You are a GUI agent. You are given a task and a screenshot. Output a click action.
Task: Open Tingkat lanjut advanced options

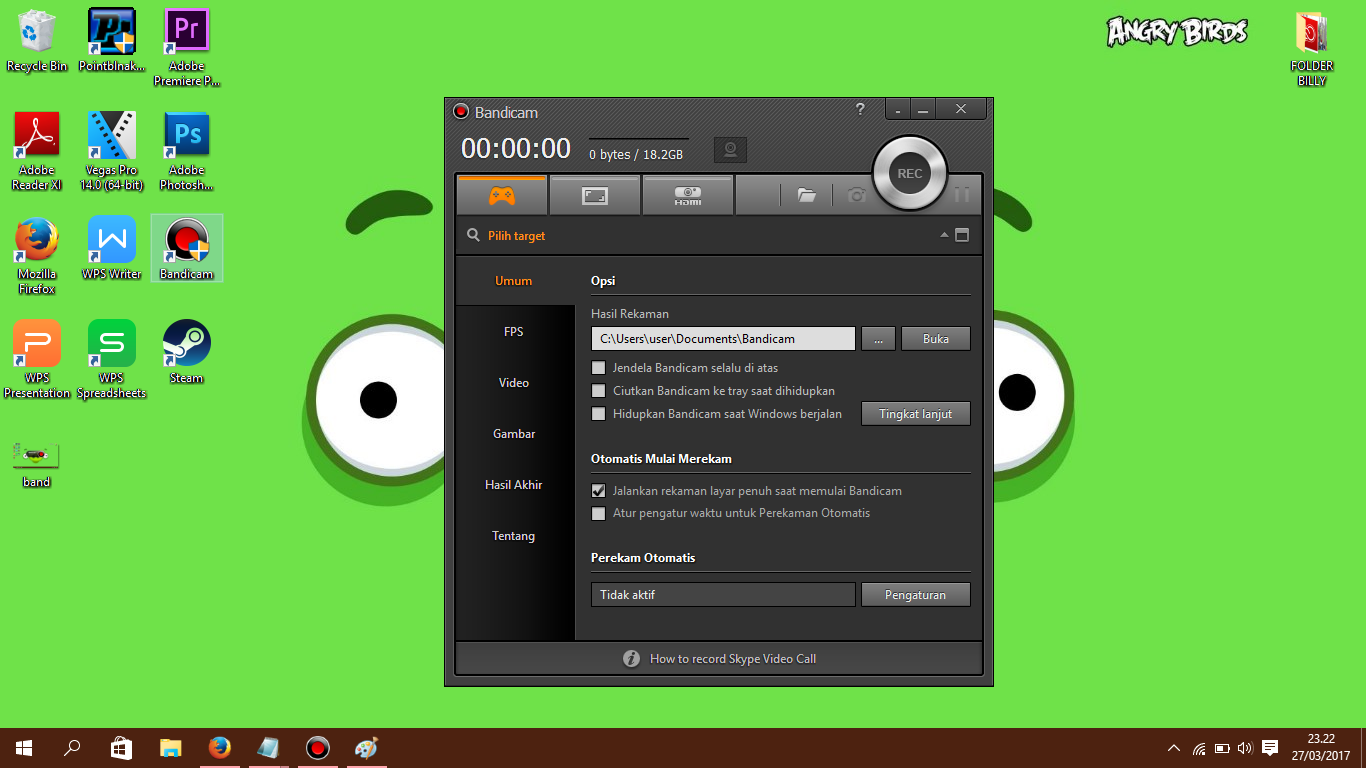click(x=916, y=414)
